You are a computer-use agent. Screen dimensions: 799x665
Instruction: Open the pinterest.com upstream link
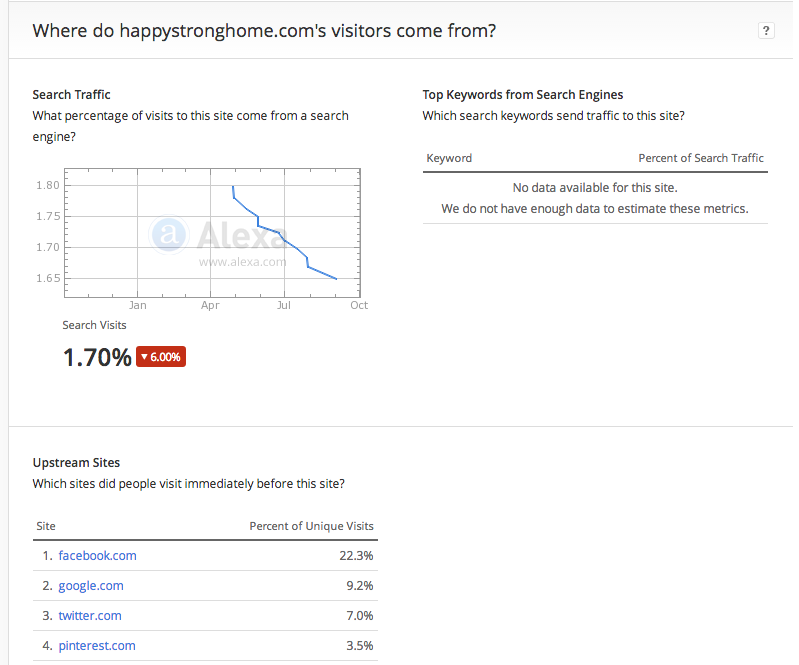pyautogui.click(x=97, y=646)
